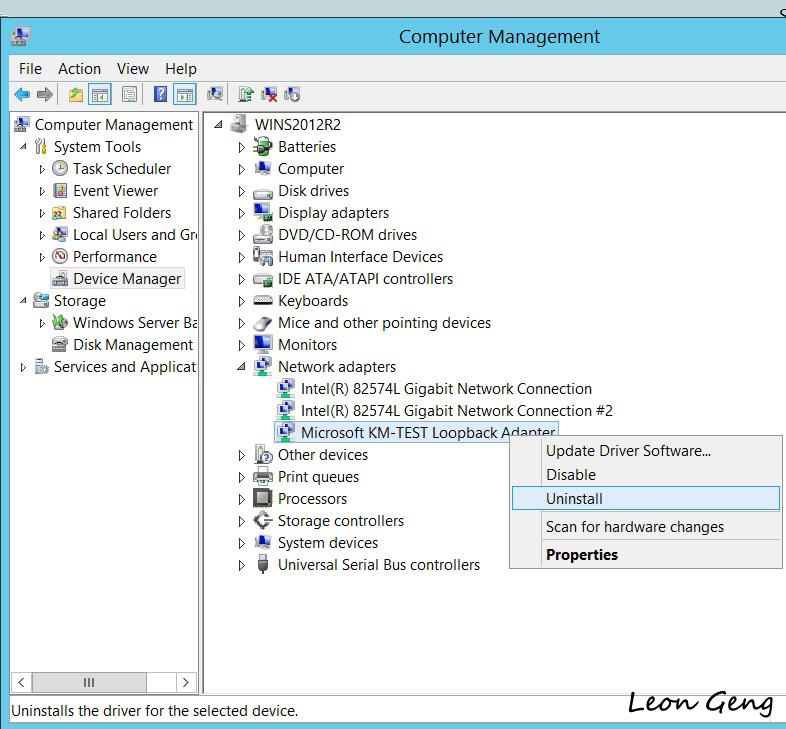The image size is (786, 729).
Task: Open the View menu
Action: coord(133,68)
